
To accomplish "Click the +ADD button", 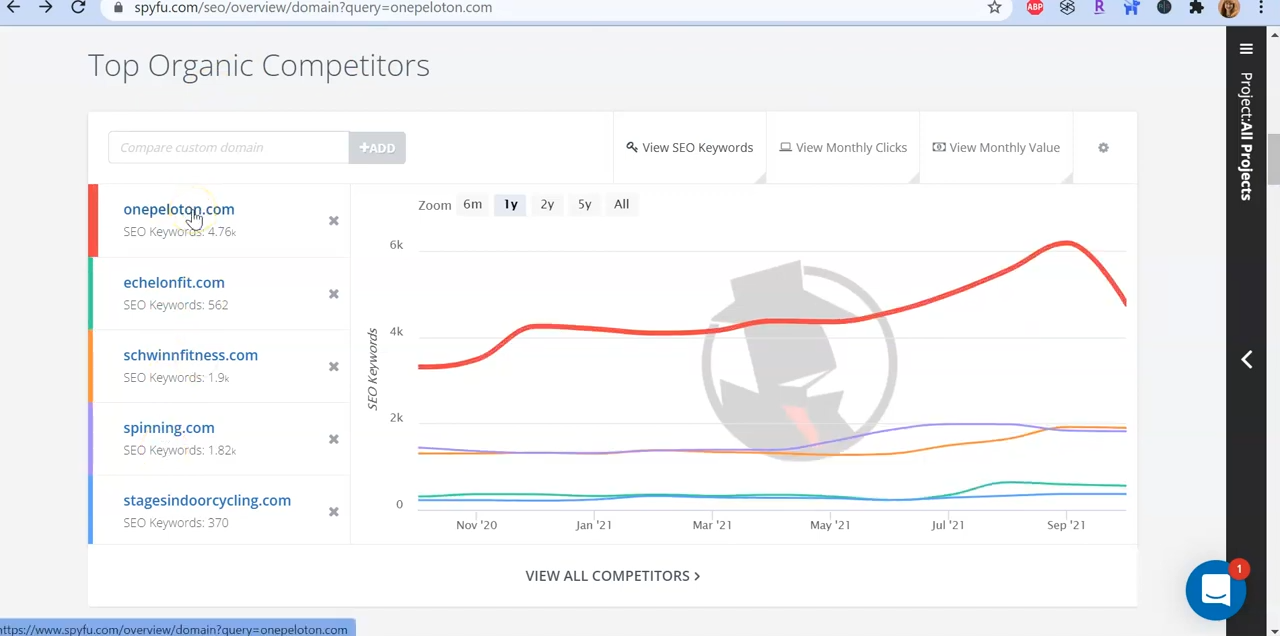I will 377,148.
